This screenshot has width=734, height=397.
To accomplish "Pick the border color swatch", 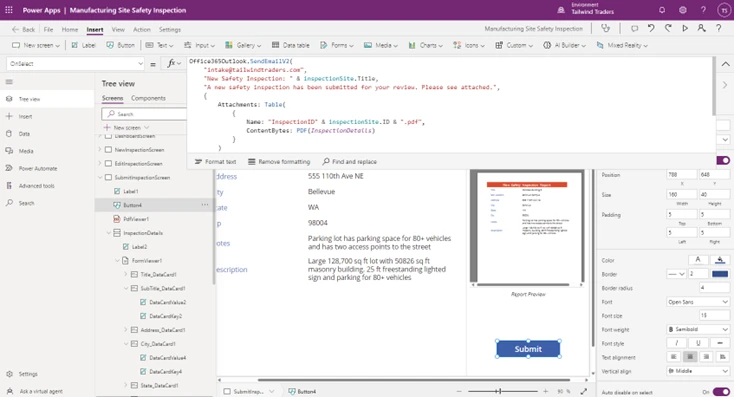I will [720, 274].
